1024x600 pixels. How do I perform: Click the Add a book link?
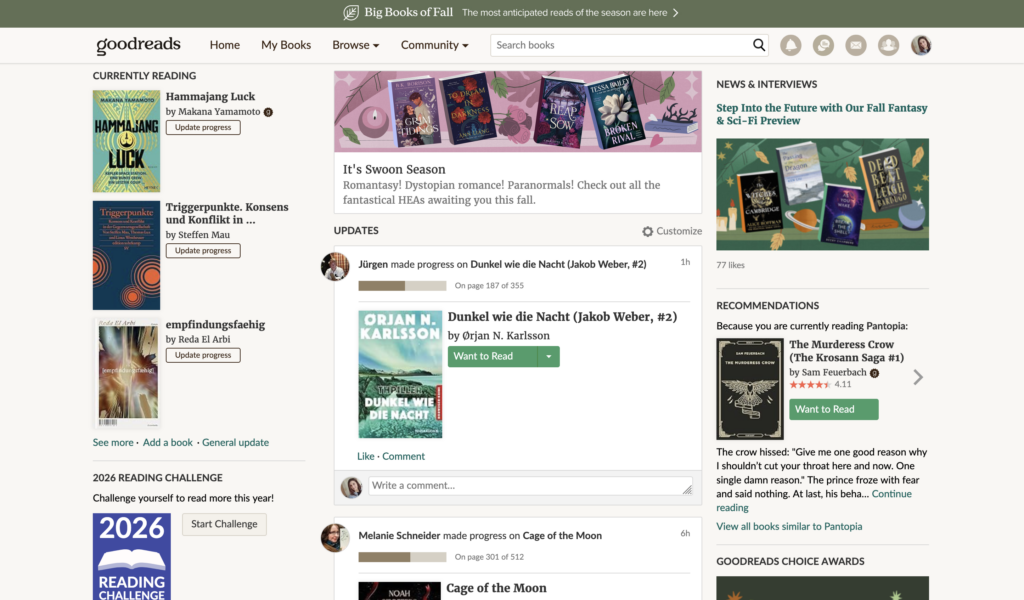pyautogui.click(x=168, y=443)
